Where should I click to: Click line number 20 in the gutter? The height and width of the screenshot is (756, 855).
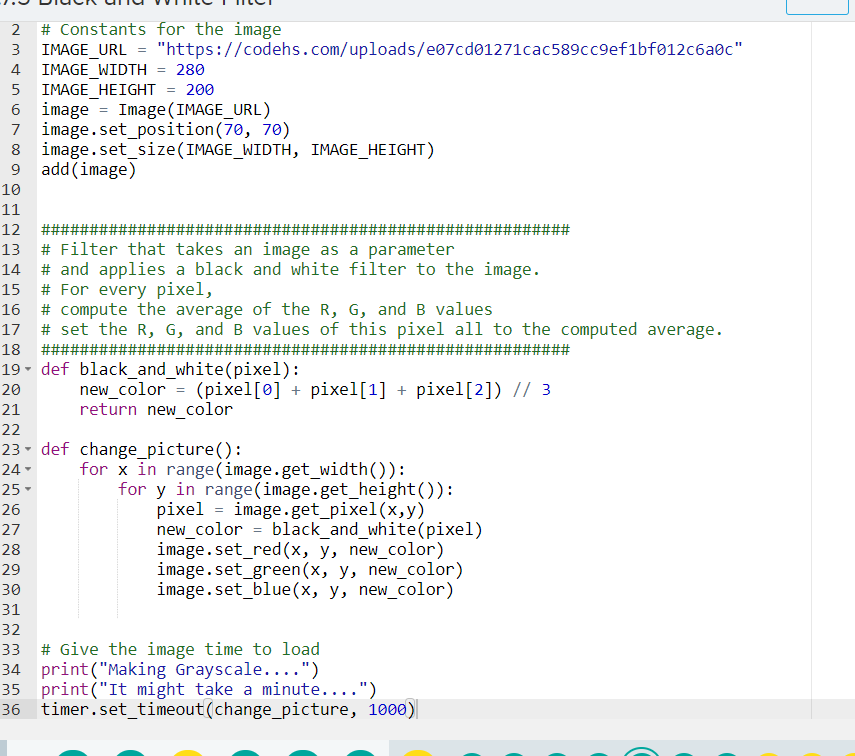(15, 389)
